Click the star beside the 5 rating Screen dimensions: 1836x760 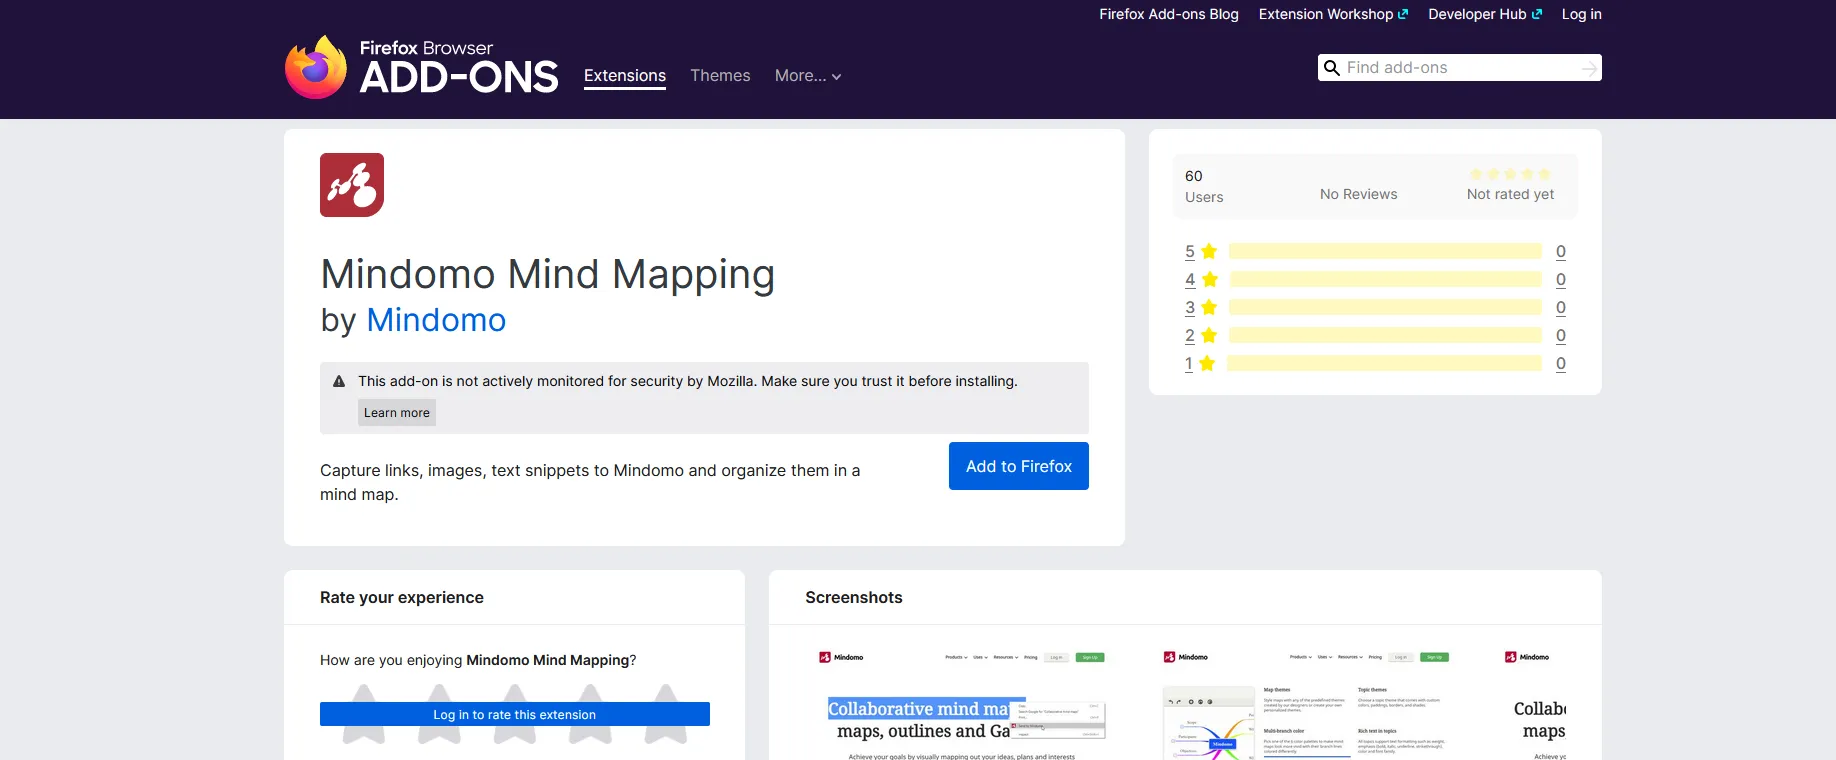1209,251
